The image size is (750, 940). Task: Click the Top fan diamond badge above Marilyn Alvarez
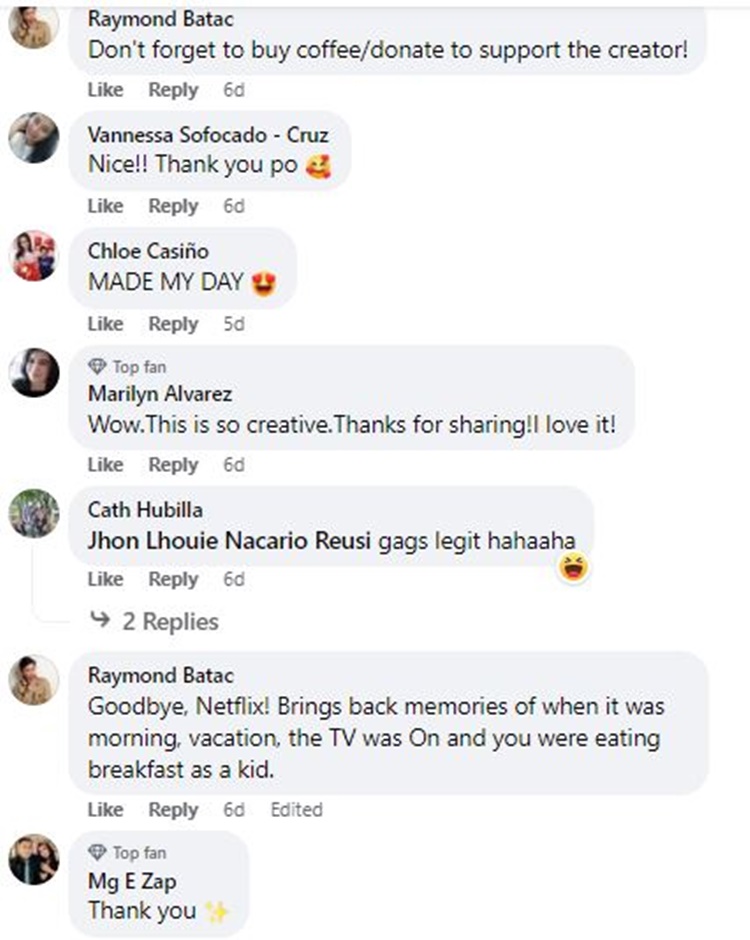[97, 367]
